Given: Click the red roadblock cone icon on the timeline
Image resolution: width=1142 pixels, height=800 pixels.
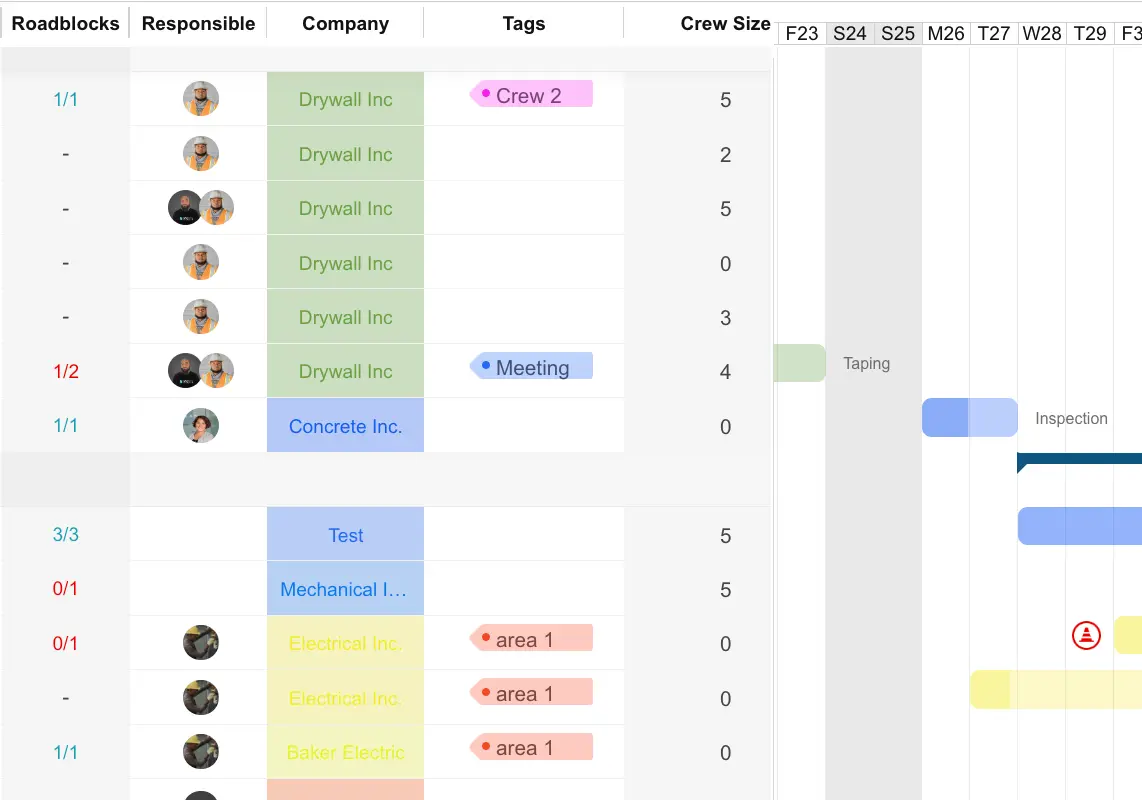Looking at the screenshot, I should click(x=1087, y=635).
